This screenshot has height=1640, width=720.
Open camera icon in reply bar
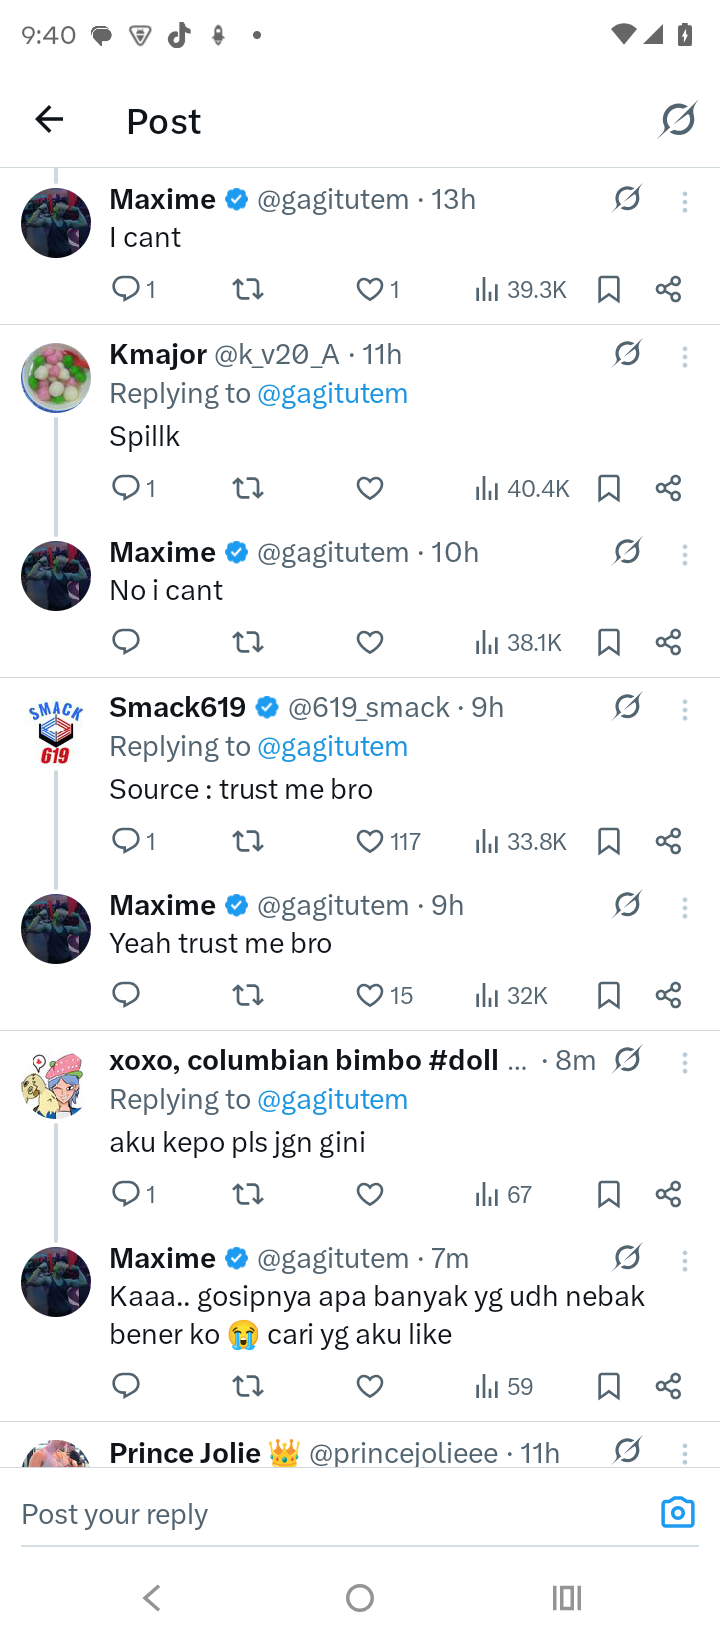tap(677, 1512)
